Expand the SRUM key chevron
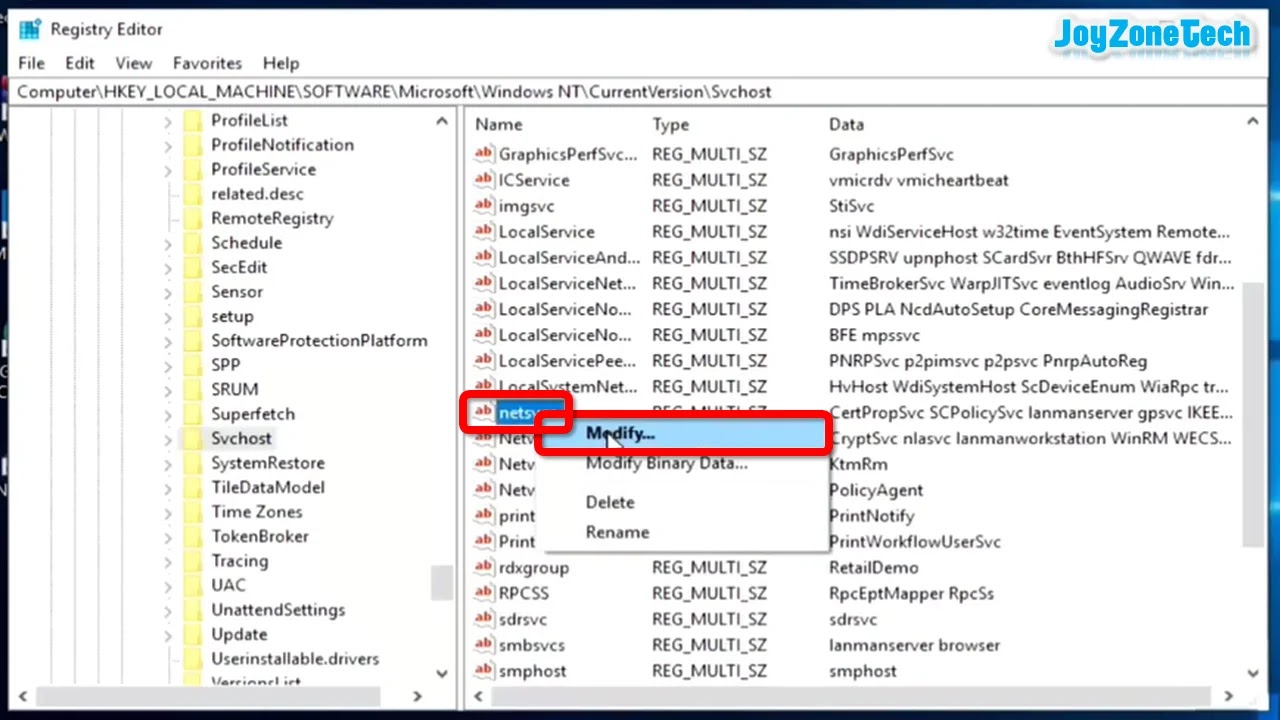Viewport: 1280px width, 720px height. pos(167,390)
